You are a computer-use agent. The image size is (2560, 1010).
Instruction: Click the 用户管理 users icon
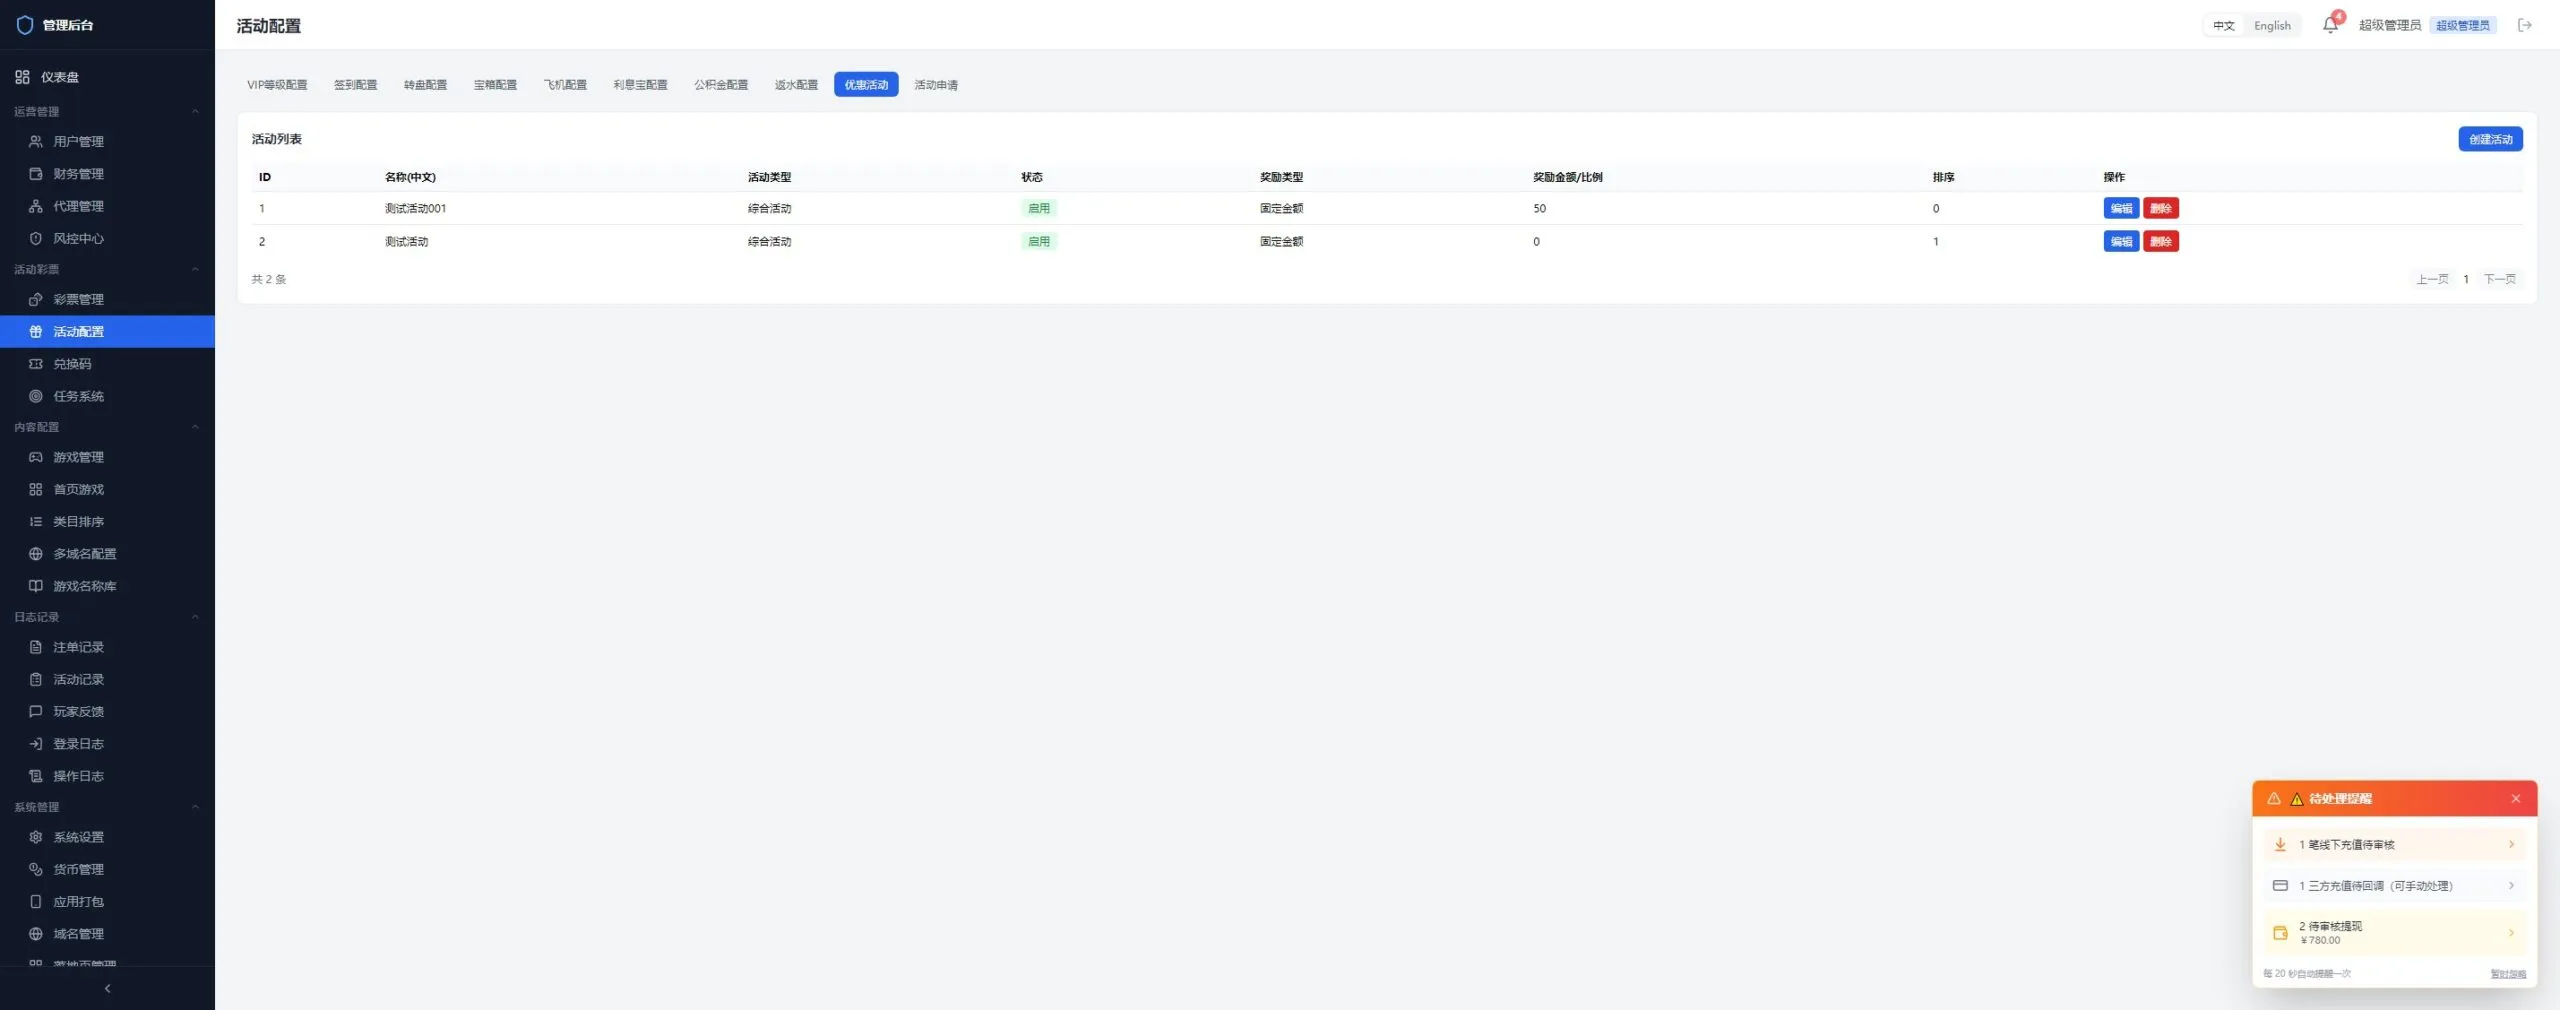[36, 141]
